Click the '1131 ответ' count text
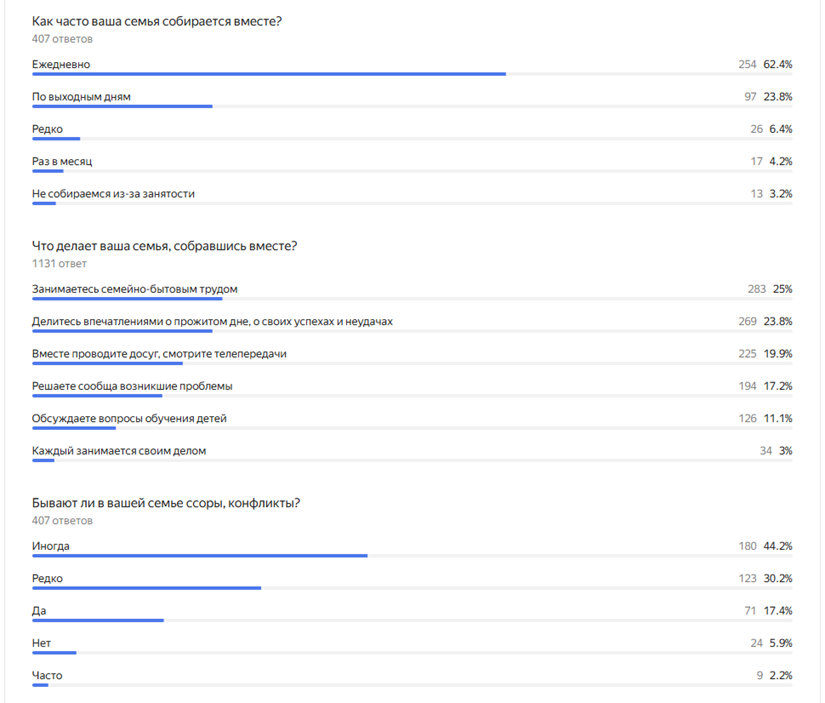This screenshot has height=703, width=825. [x=59, y=264]
